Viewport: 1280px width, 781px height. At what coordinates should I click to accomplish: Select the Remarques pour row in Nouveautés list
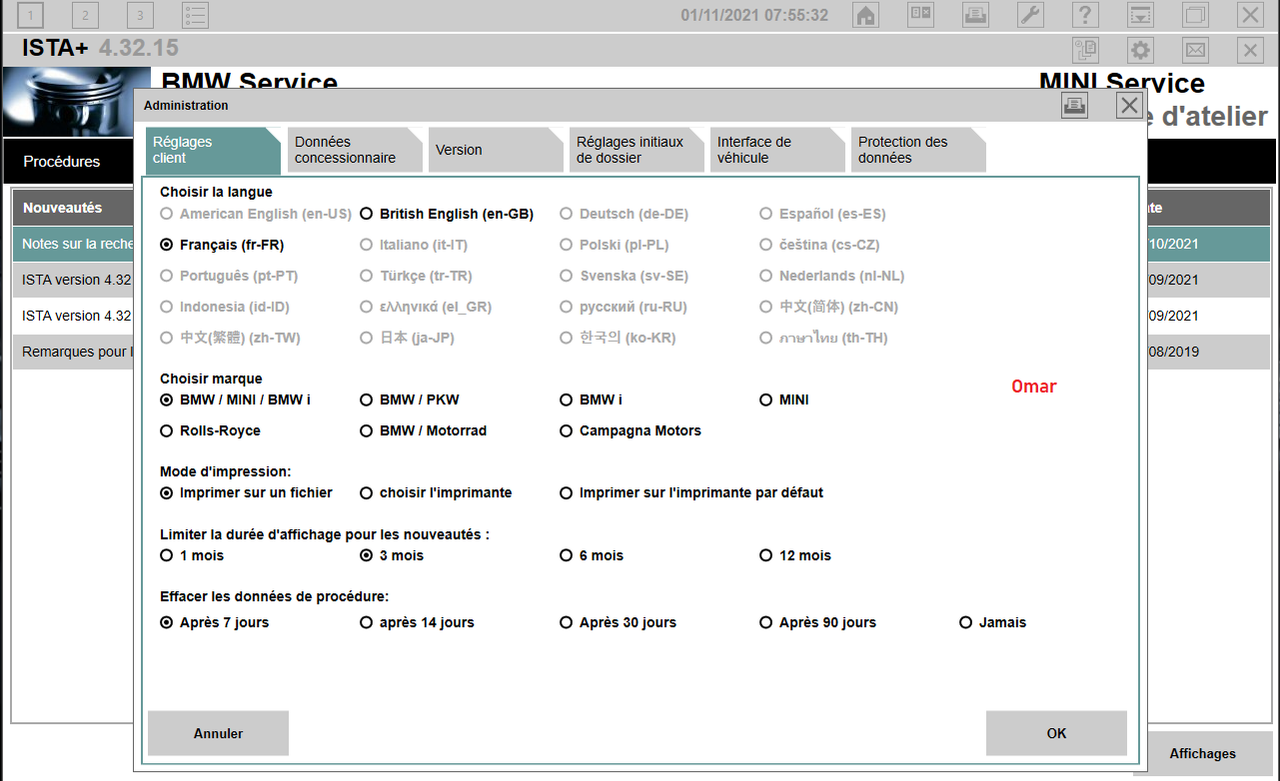click(x=75, y=352)
